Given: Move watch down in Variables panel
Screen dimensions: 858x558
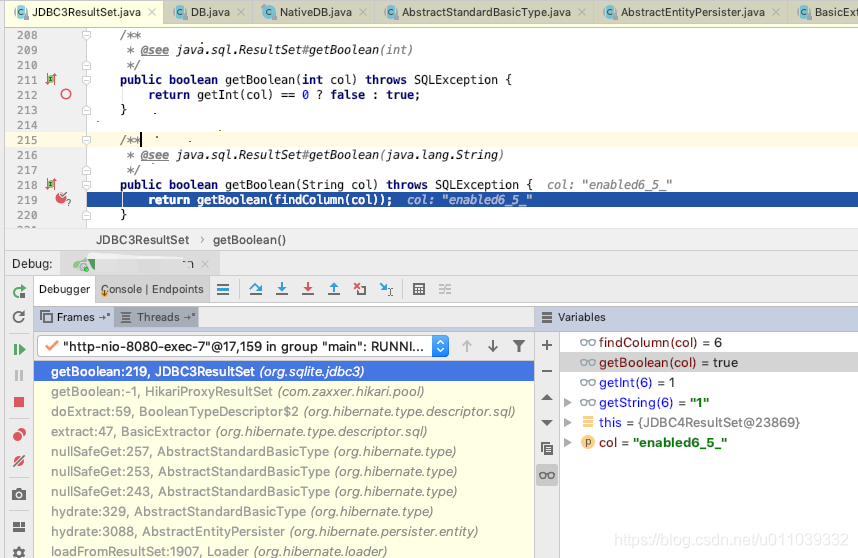Looking at the screenshot, I should click(547, 422).
